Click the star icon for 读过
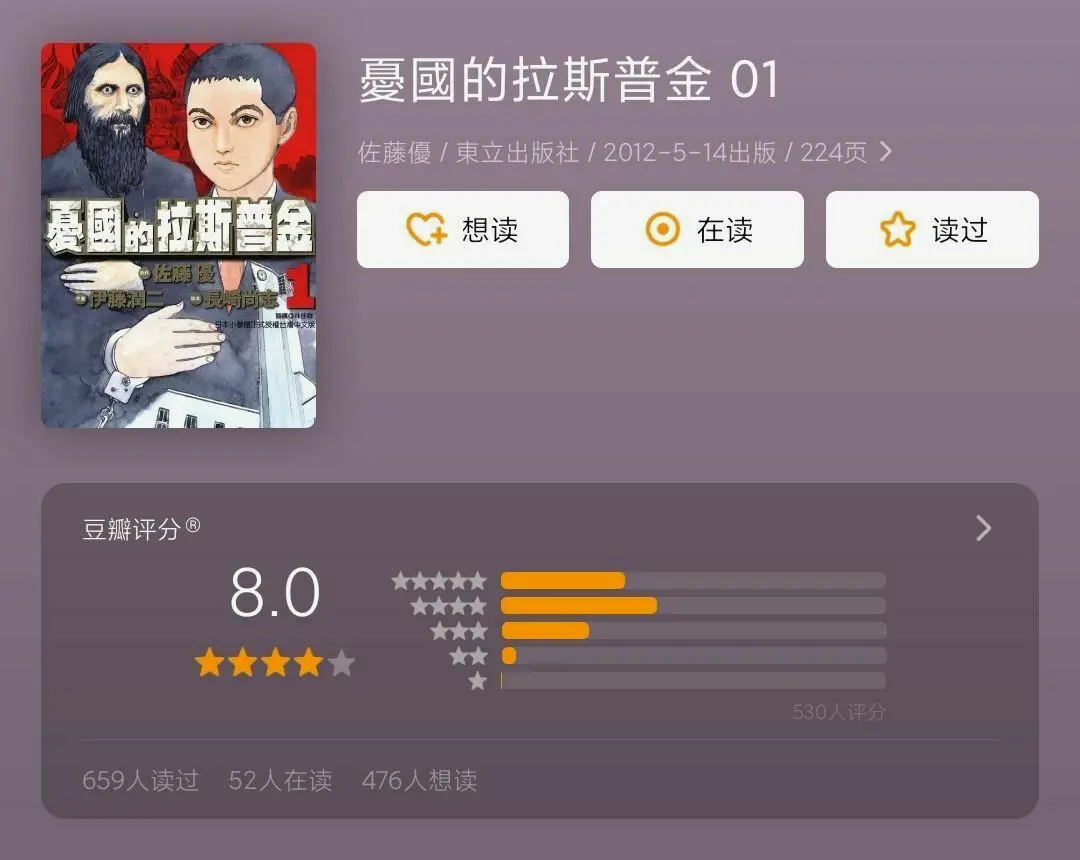 (x=897, y=229)
